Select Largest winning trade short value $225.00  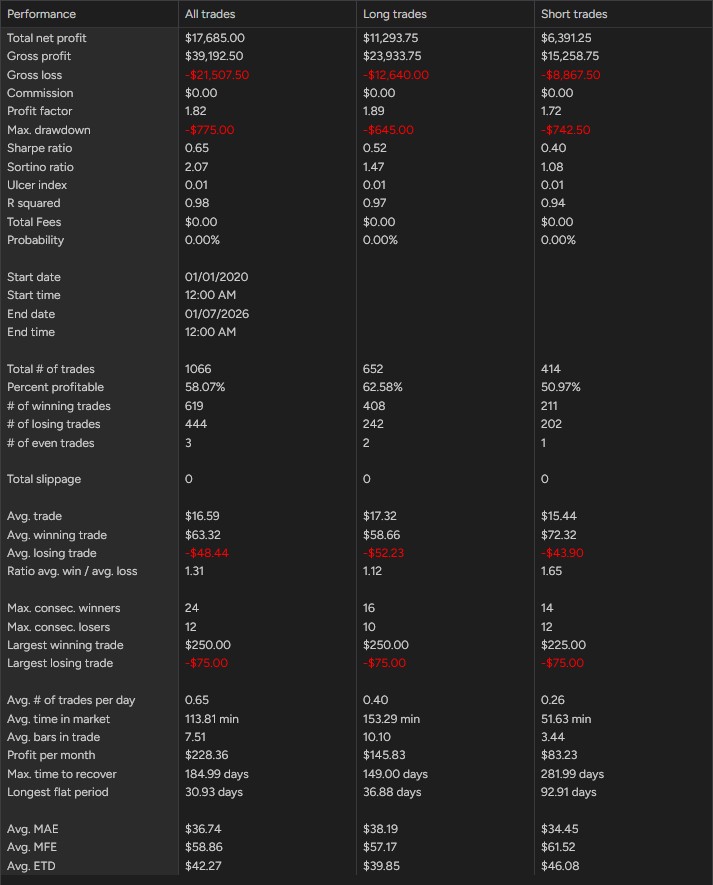pyautogui.click(x=563, y=645)
